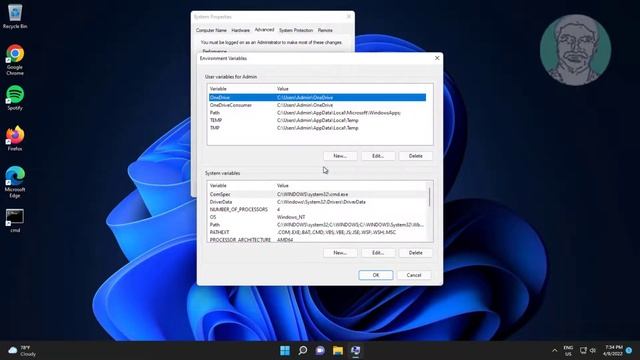Screen dimensions: 640x360
Task: Open the notification badge in the tray
Action: coord(629,351)
